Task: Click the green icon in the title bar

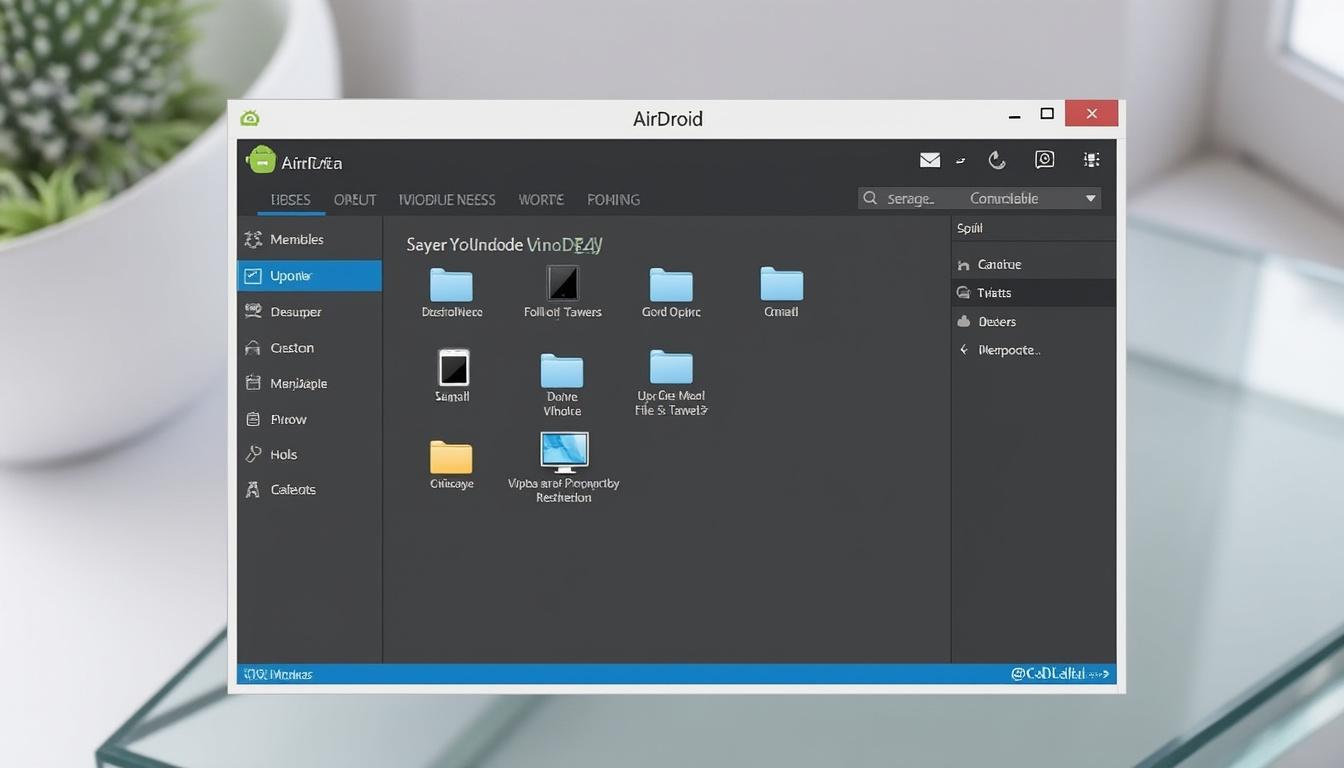Action: click(x=249, y=118)
